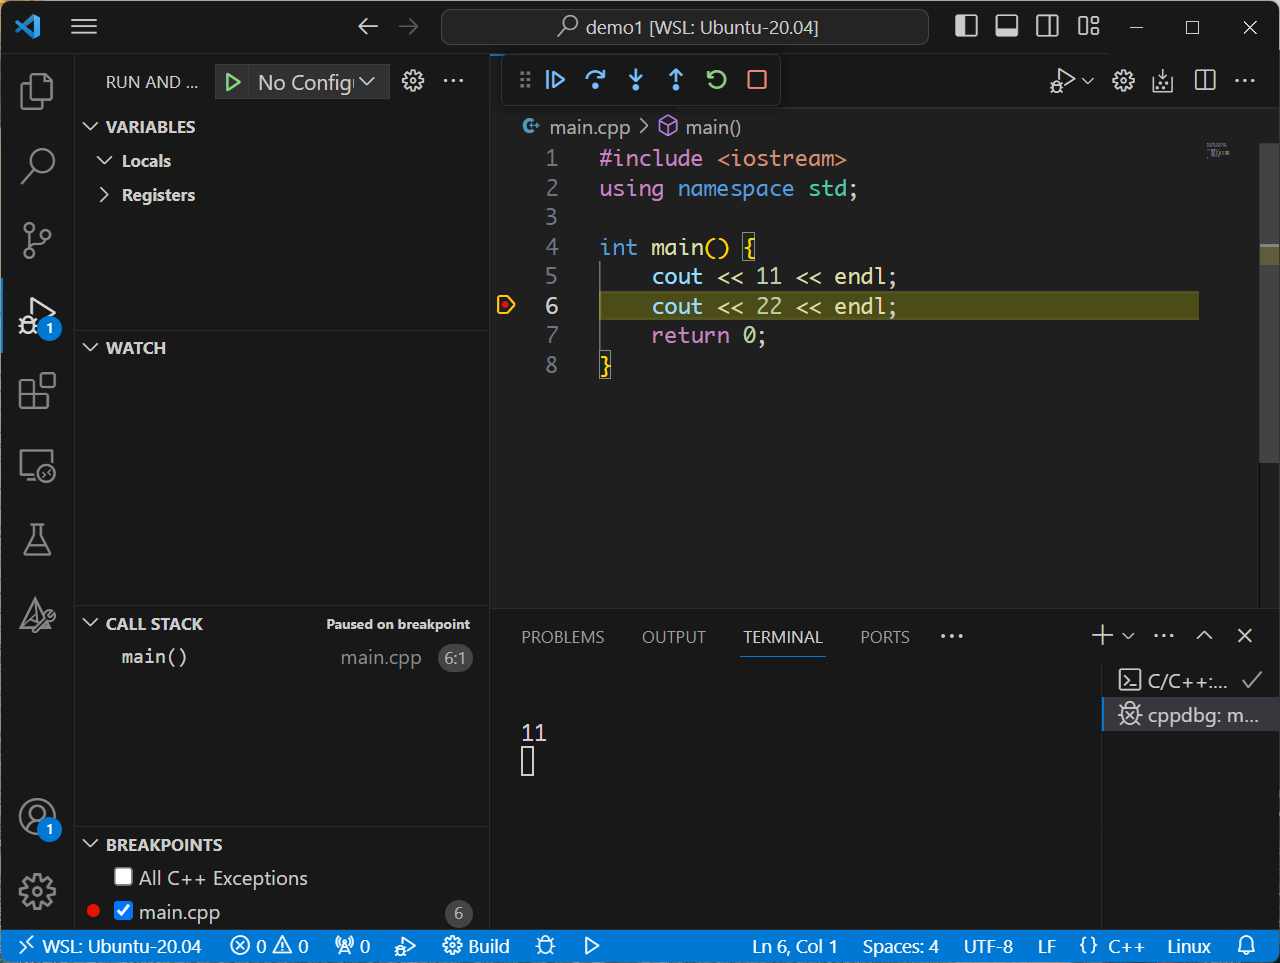This screenshot has width=1280, height=963.
Task: Open the debug C/C++ file dropdown arrow
Action: pos(1088,81)
